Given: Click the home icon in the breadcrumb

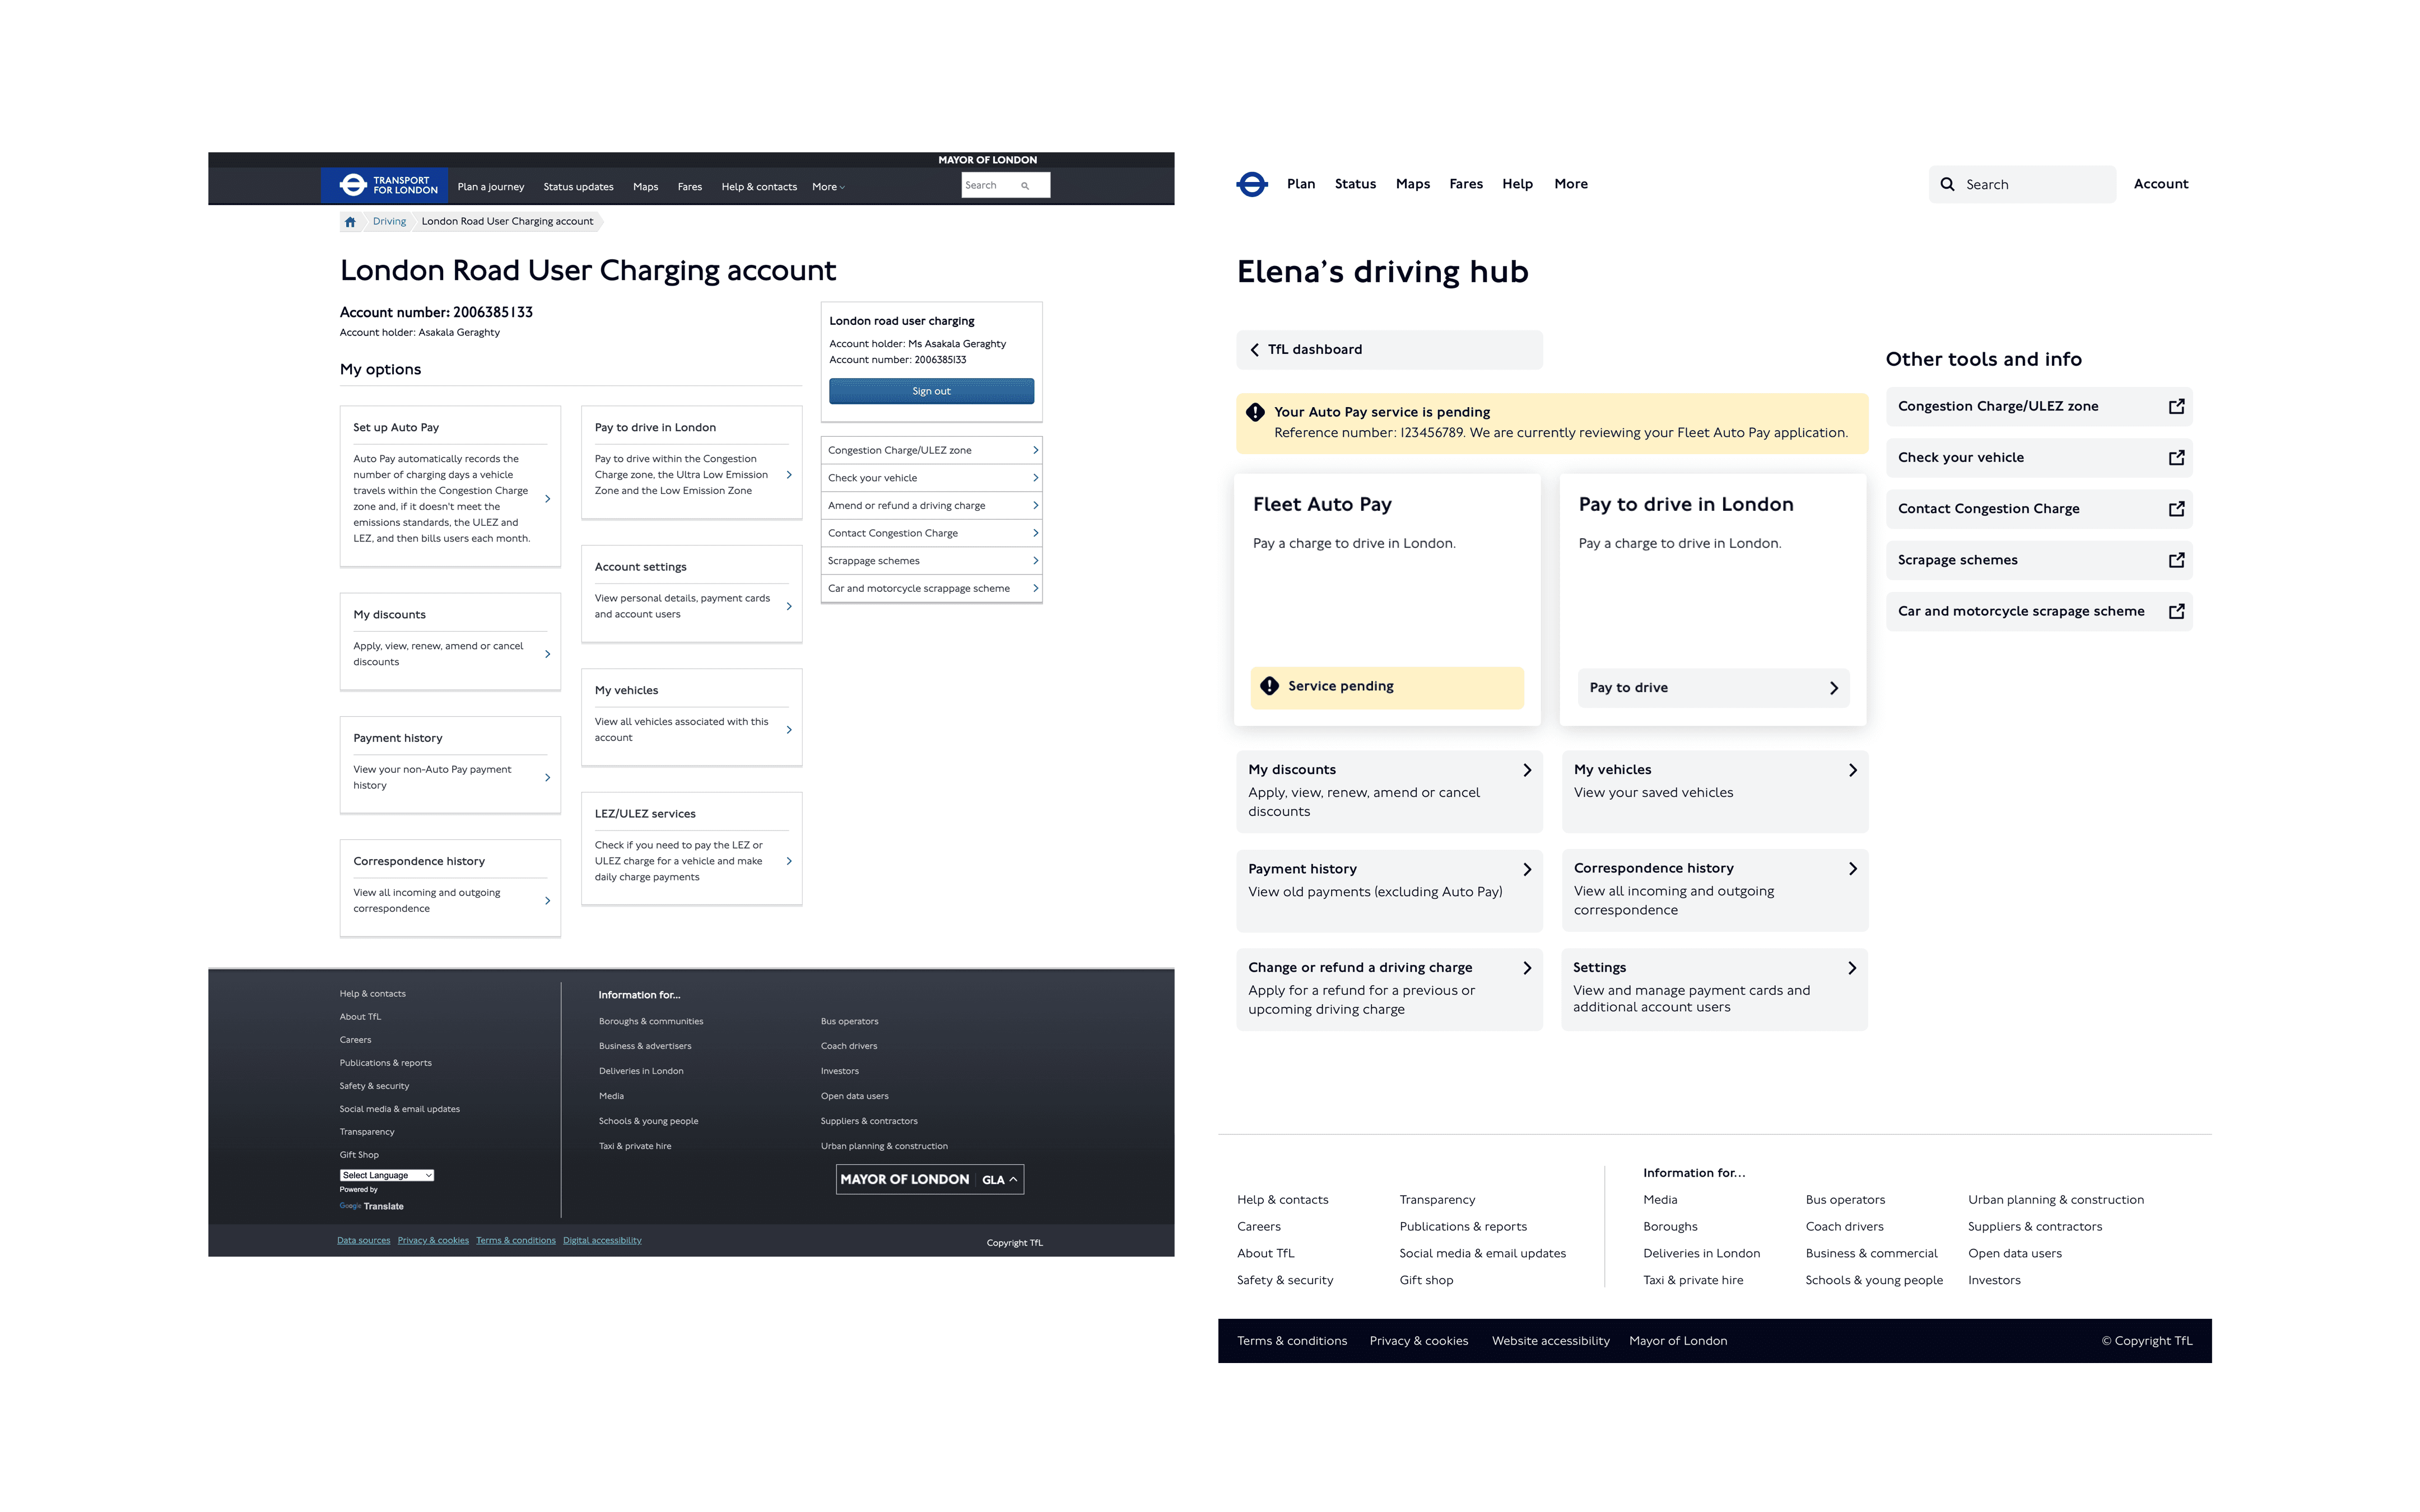Looking at the screenshot, I should point(350,222).
